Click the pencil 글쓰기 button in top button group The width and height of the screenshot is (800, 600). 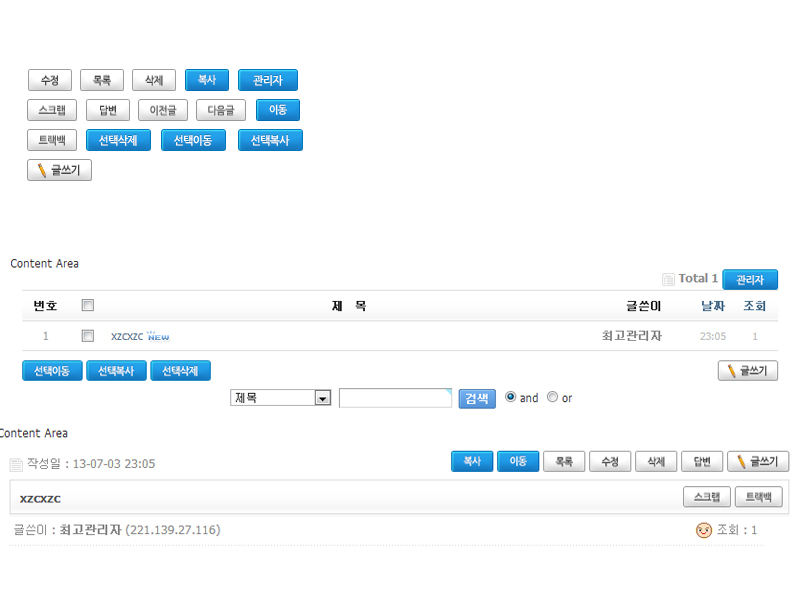click(x=59, y=171)
